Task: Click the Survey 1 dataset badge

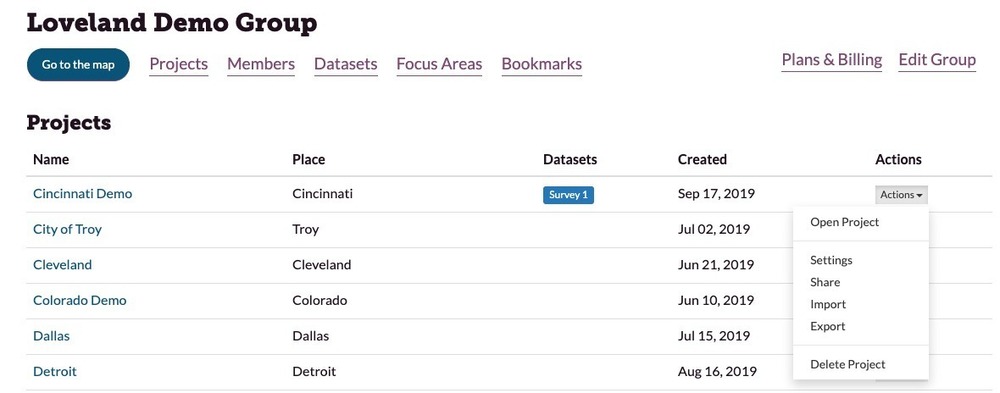Action: click(568, 195)
